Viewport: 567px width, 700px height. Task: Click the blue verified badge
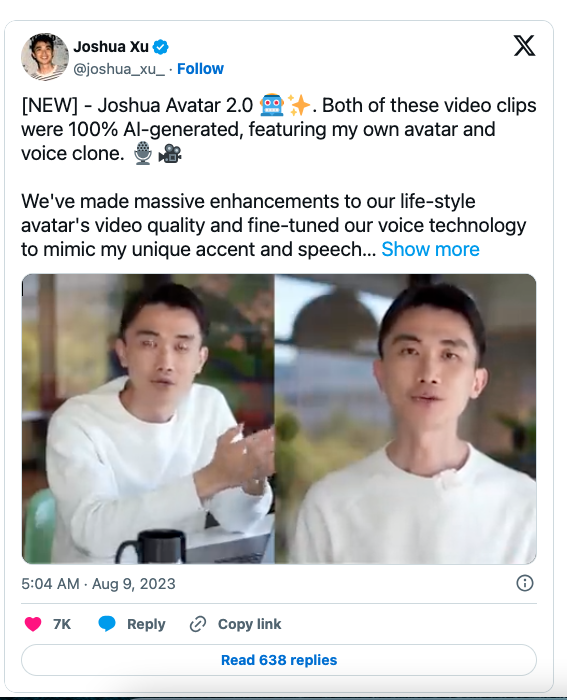[x=160, y=47]
